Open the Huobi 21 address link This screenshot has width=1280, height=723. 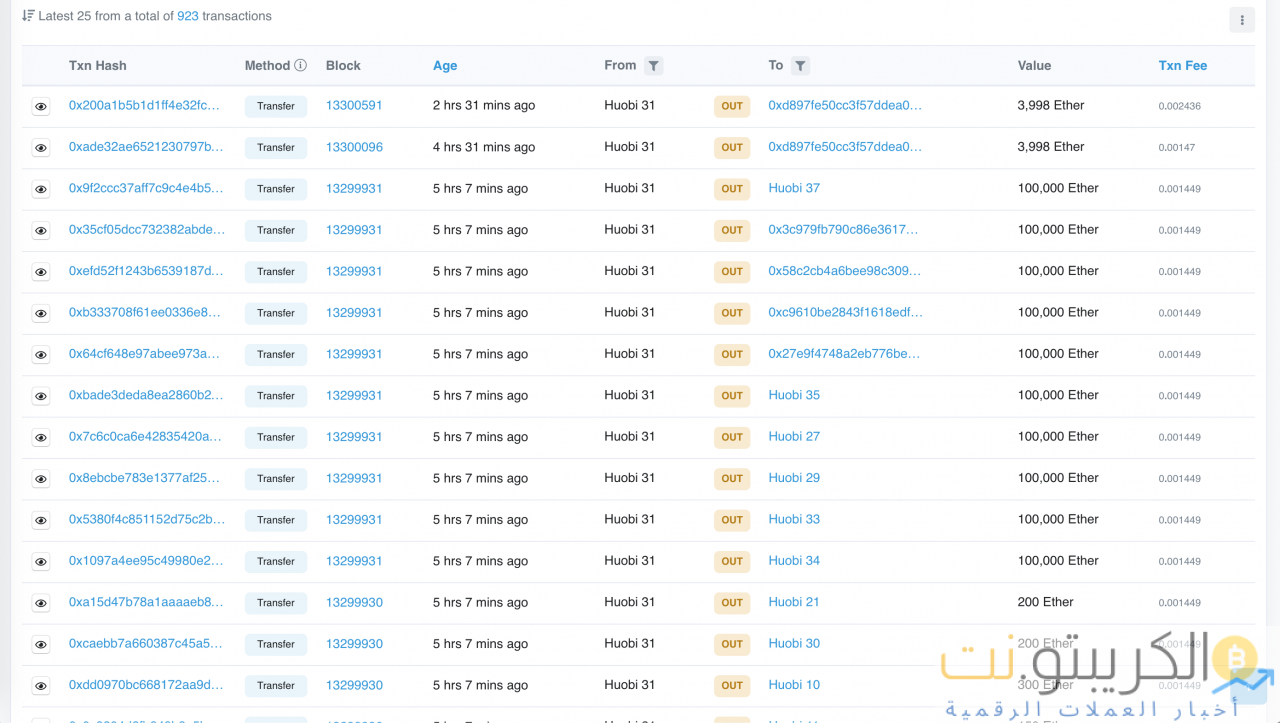click(794, 602)
